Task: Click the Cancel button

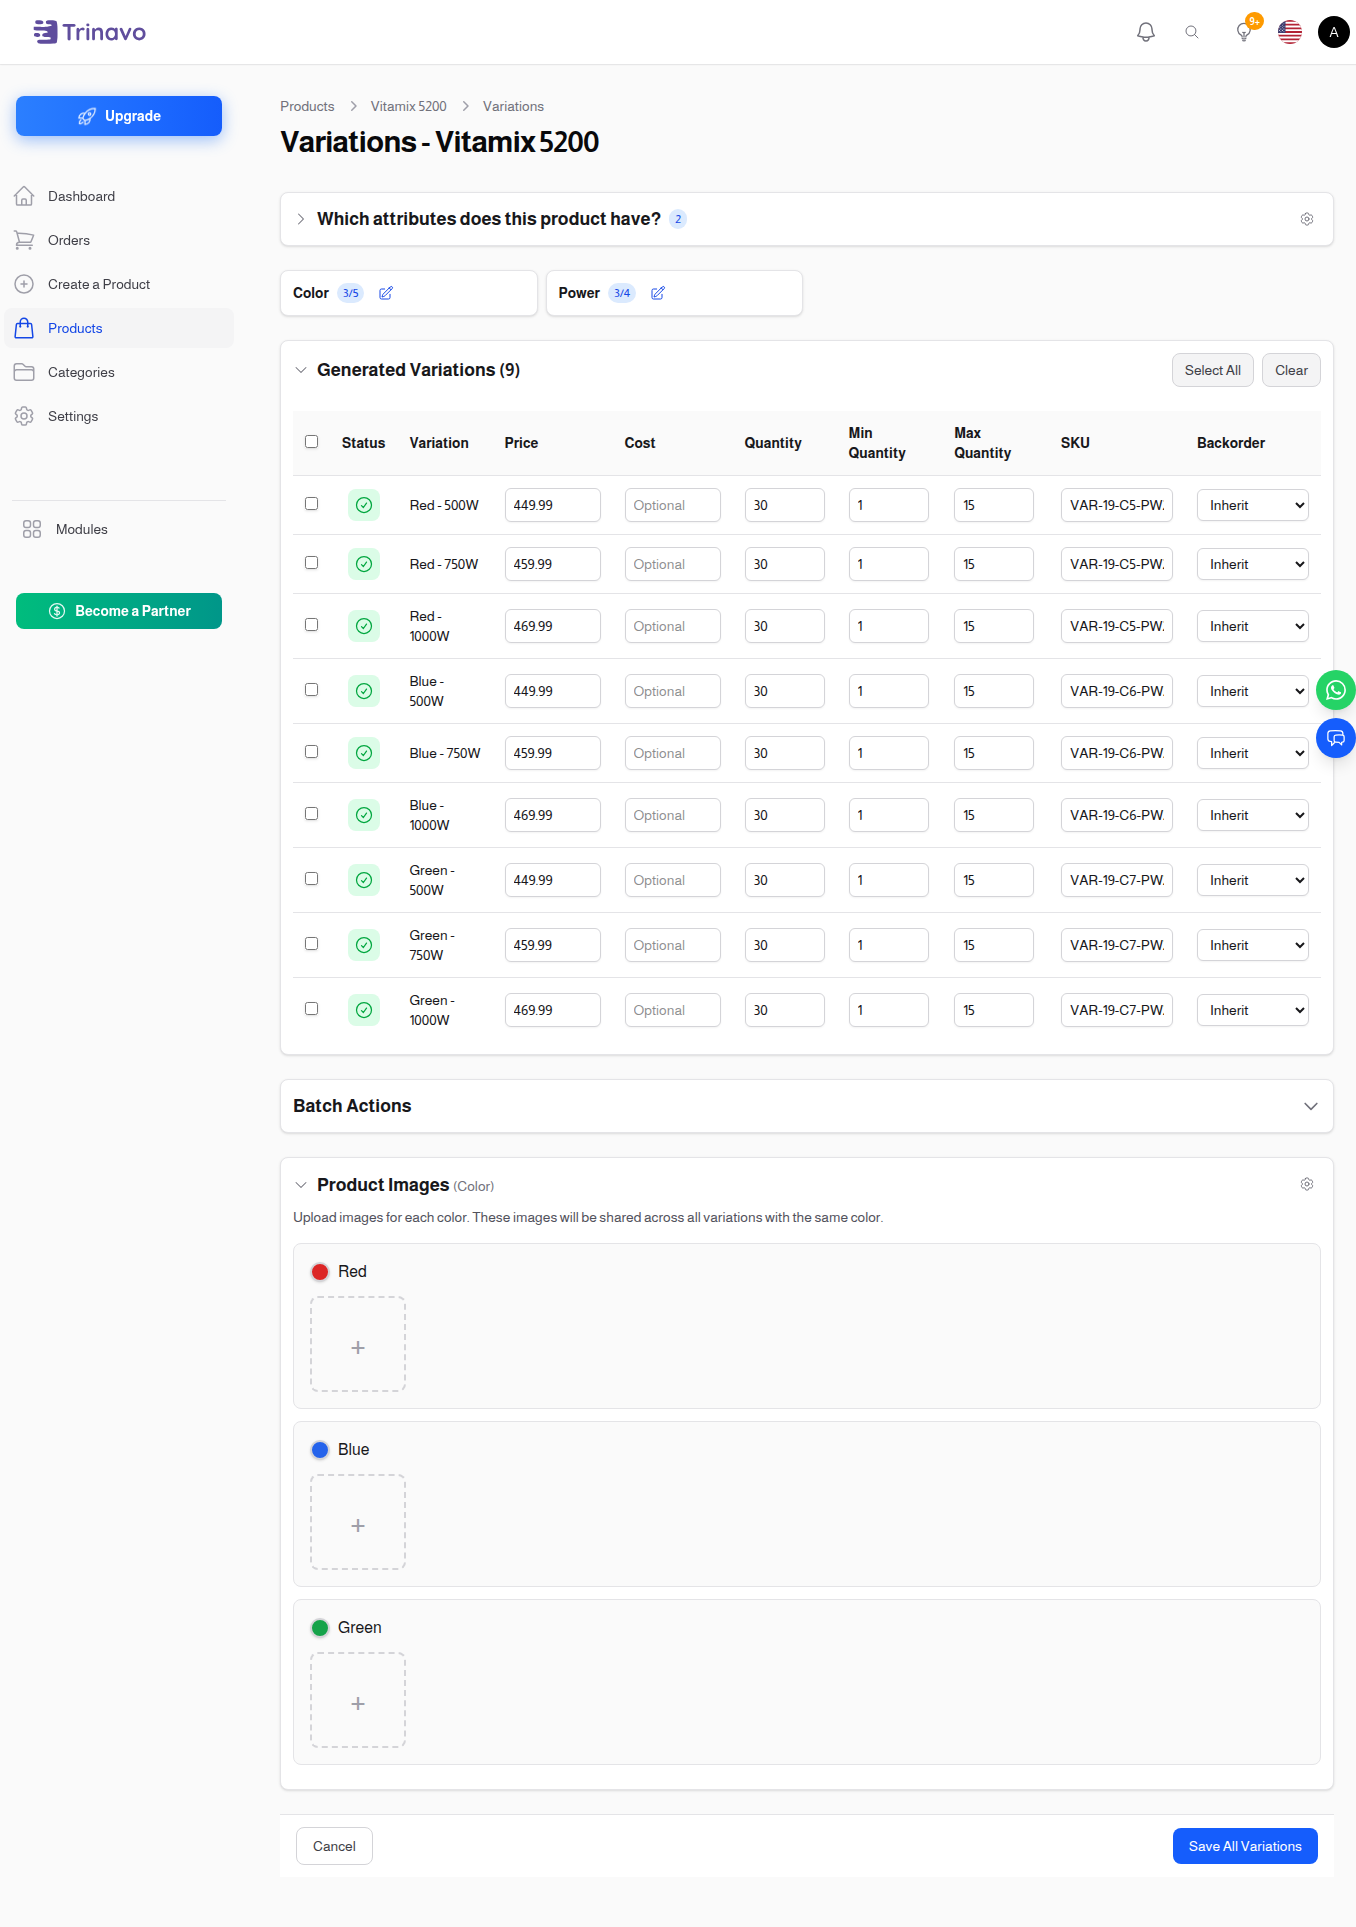Action: point(334,1846)
